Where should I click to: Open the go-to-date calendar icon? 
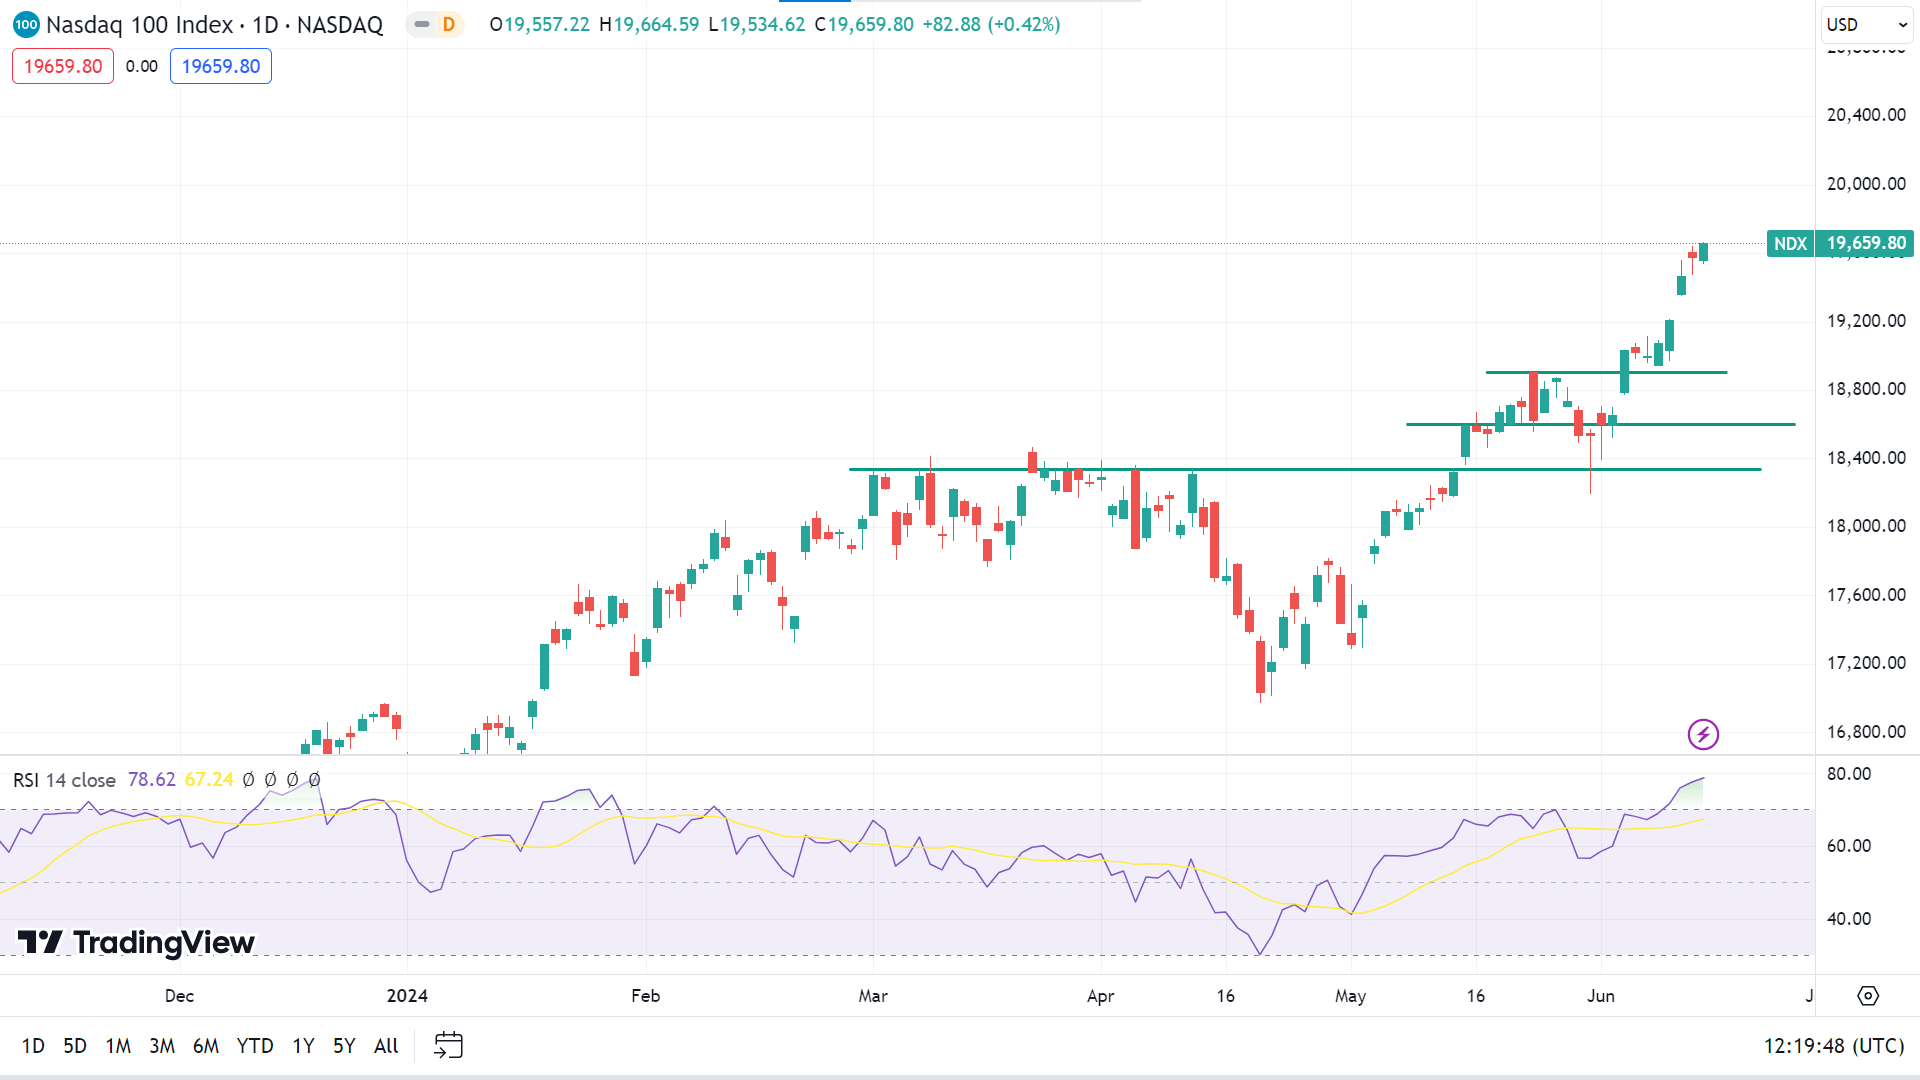click(x=448, y=1046)
